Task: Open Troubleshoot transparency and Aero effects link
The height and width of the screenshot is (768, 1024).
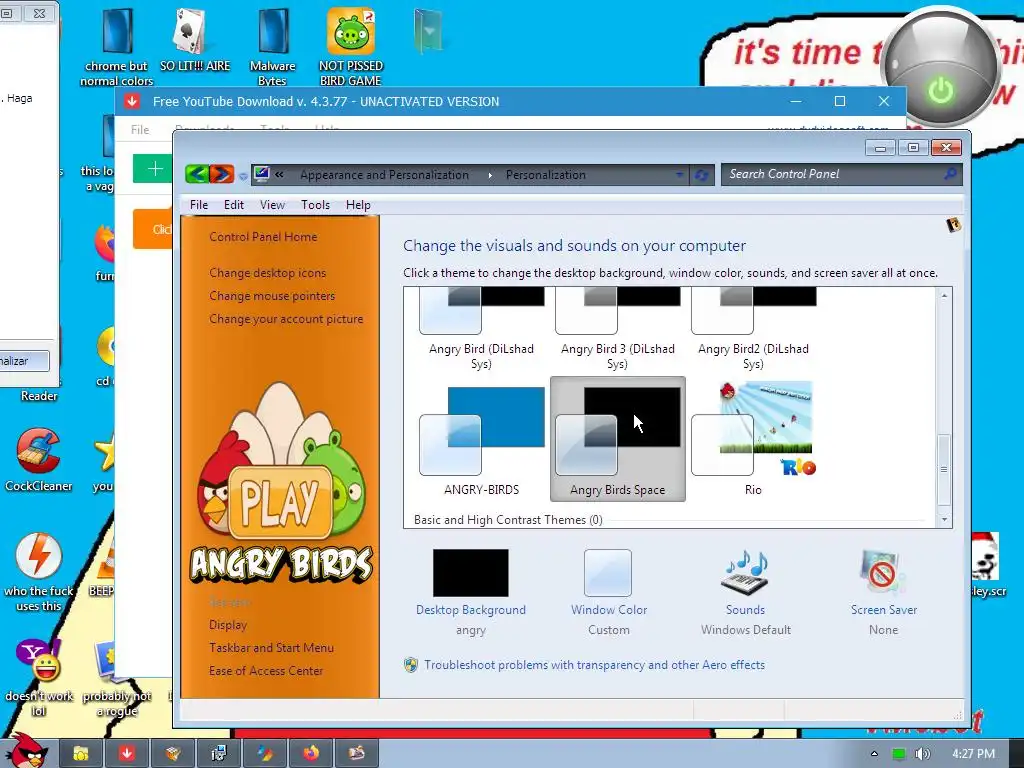Action: coord(594,665)
